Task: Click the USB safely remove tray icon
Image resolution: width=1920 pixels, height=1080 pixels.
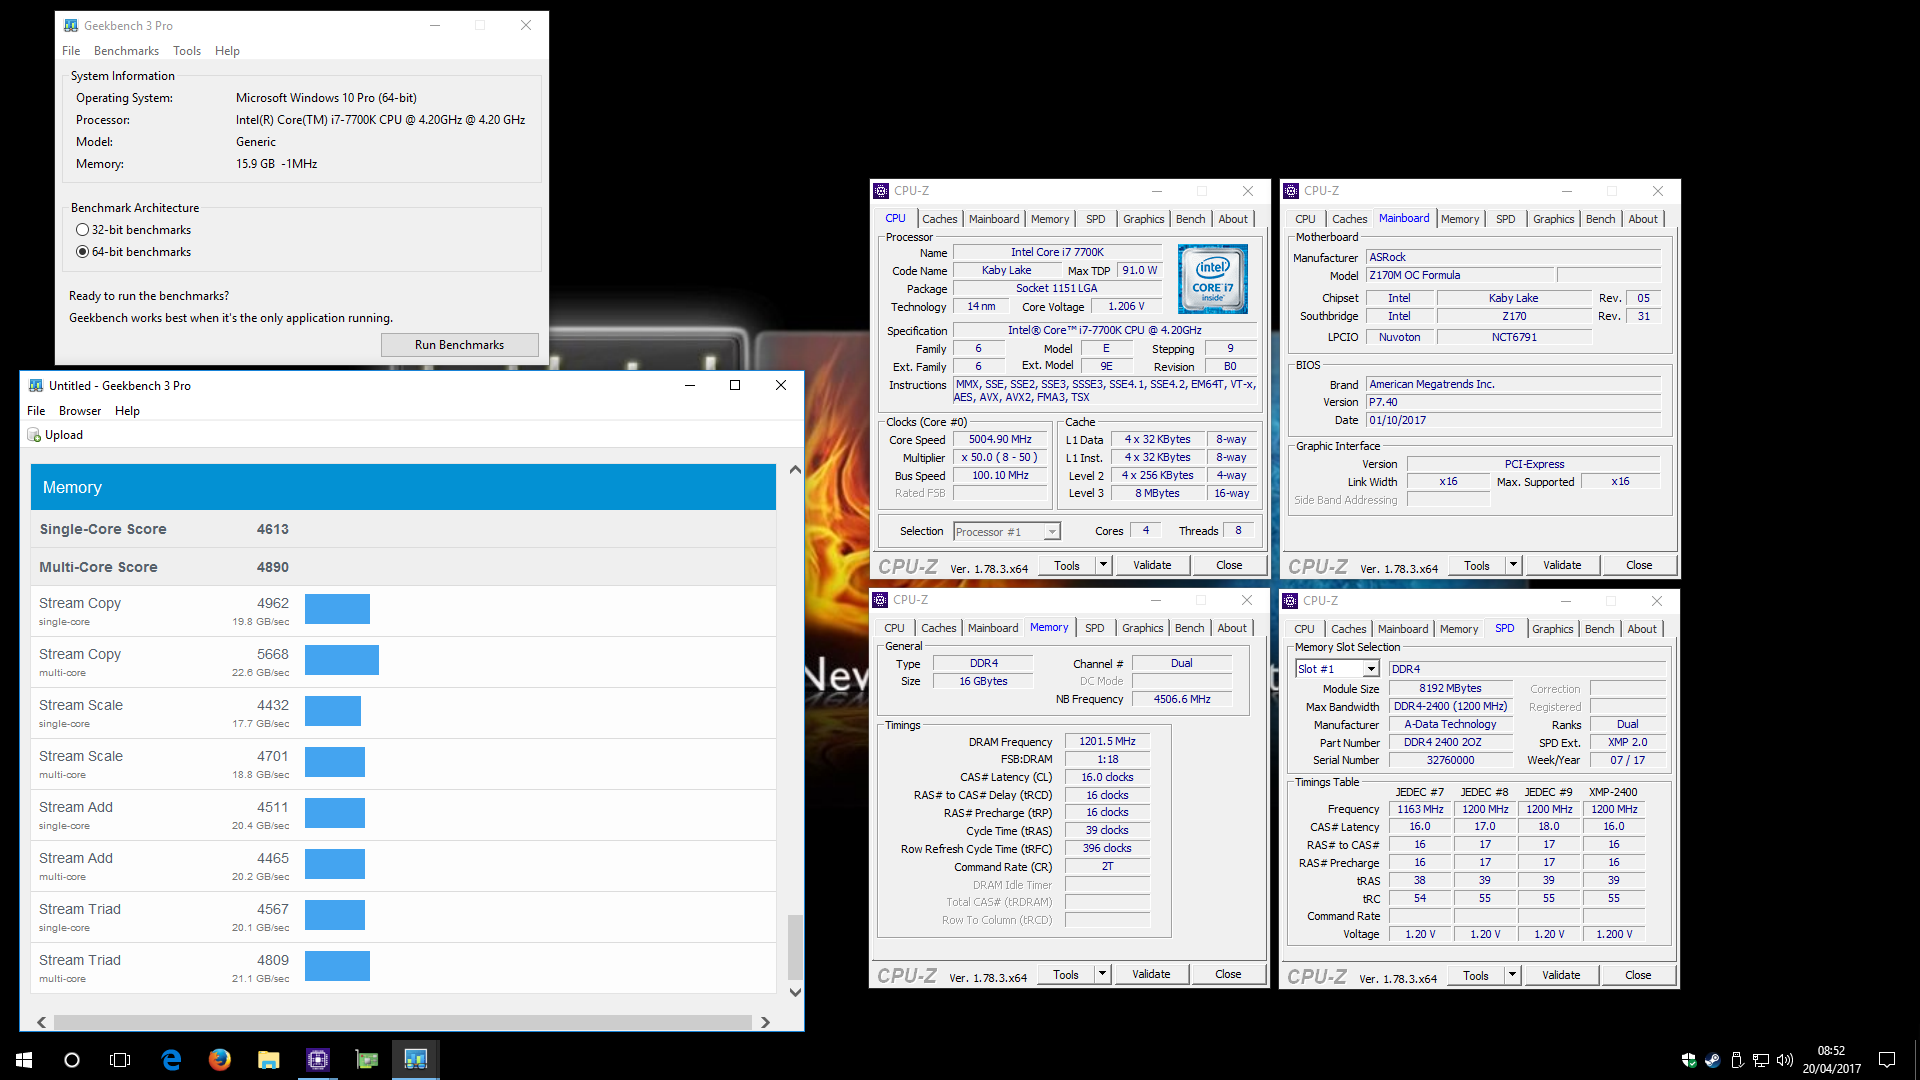Action: [x=1737, y=1060]
